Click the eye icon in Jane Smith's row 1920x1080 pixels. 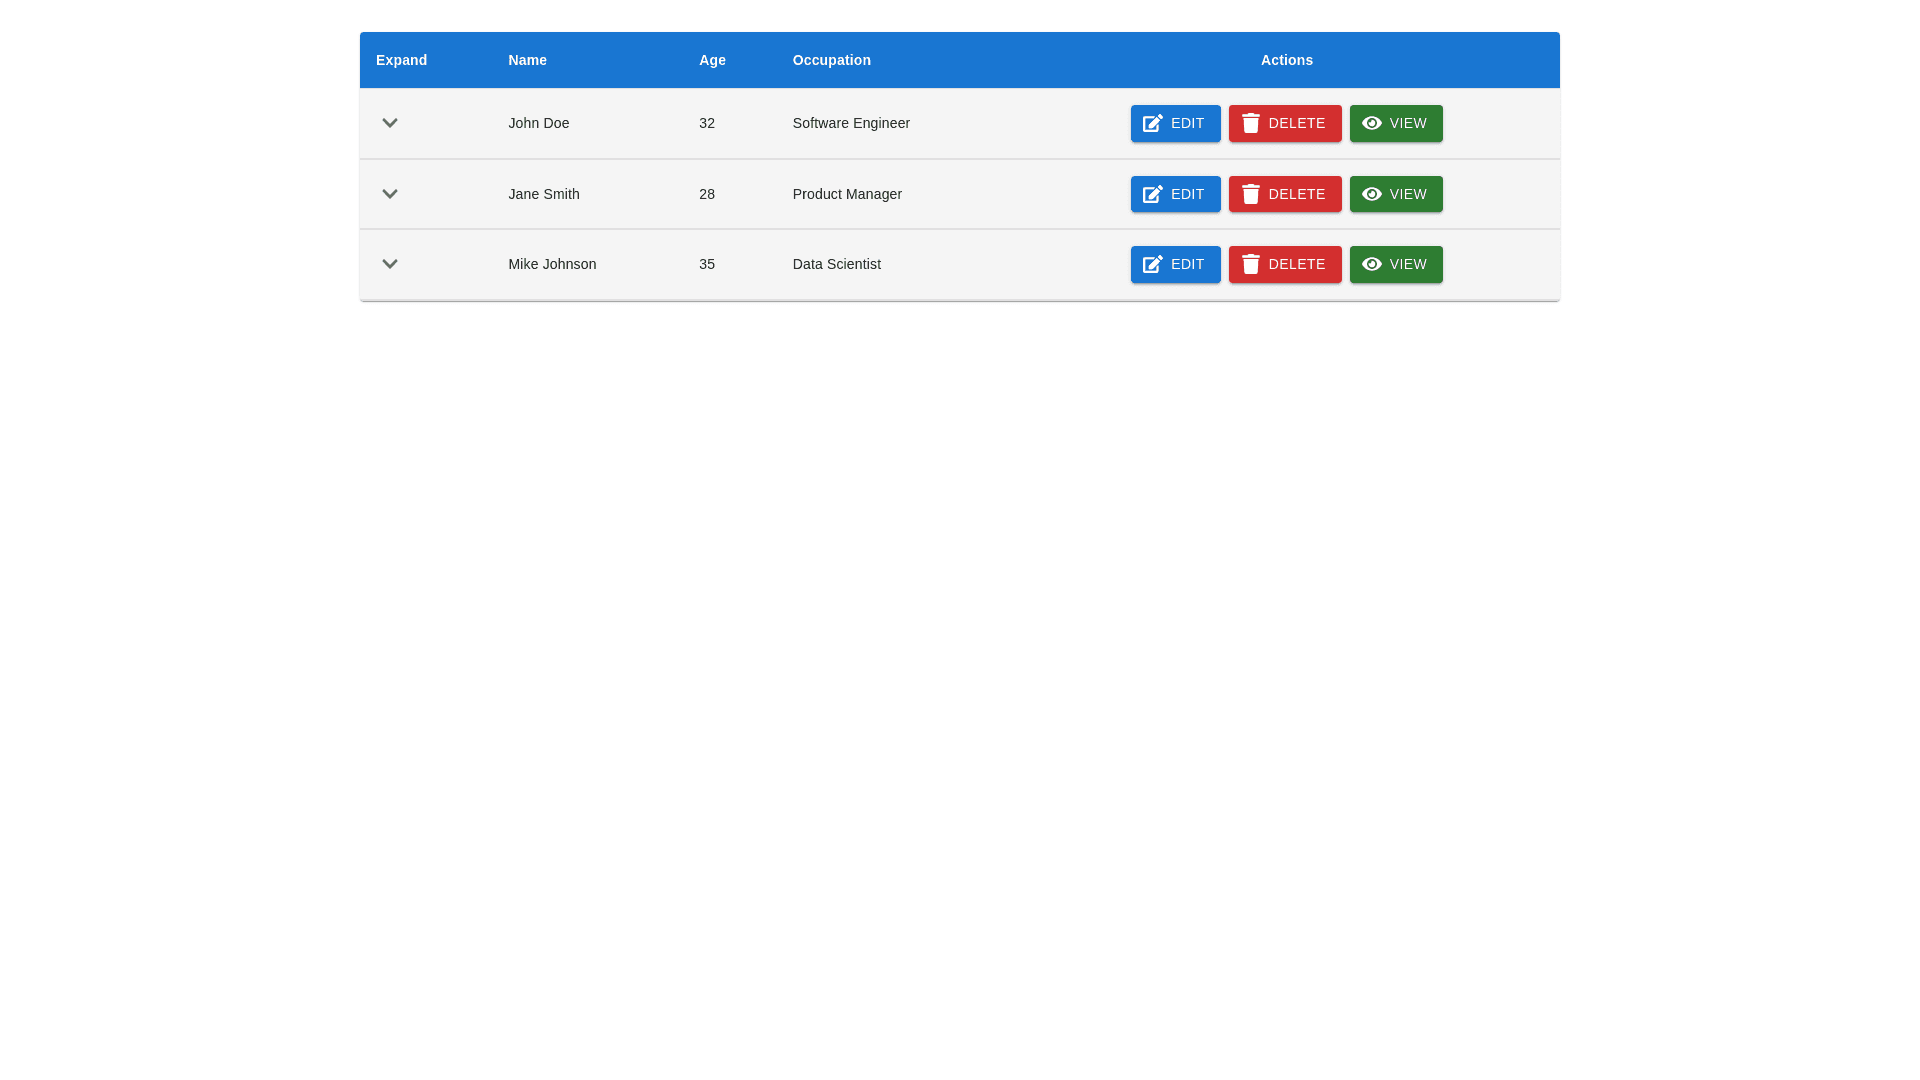(1371, 194)
